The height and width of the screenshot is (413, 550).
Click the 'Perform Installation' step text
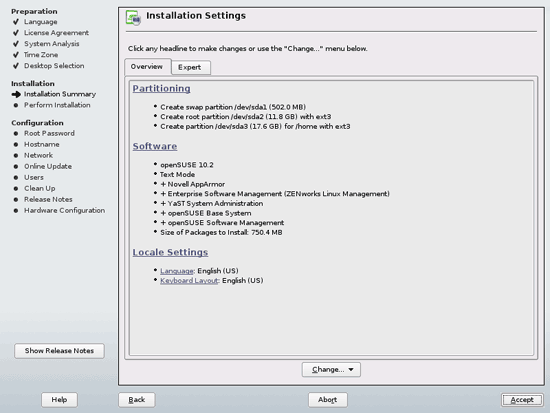[x=57, y=105]
